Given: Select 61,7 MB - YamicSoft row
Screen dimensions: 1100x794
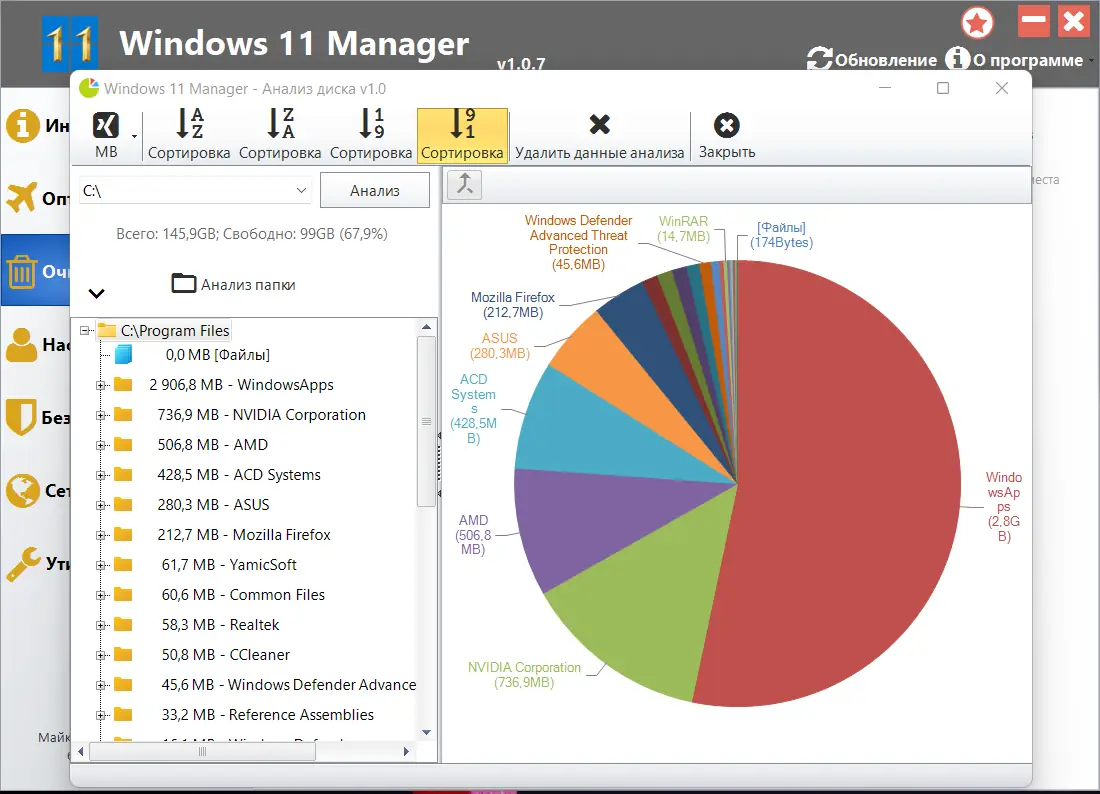Looking at the screenshot, I should click(x=229, y=565).
